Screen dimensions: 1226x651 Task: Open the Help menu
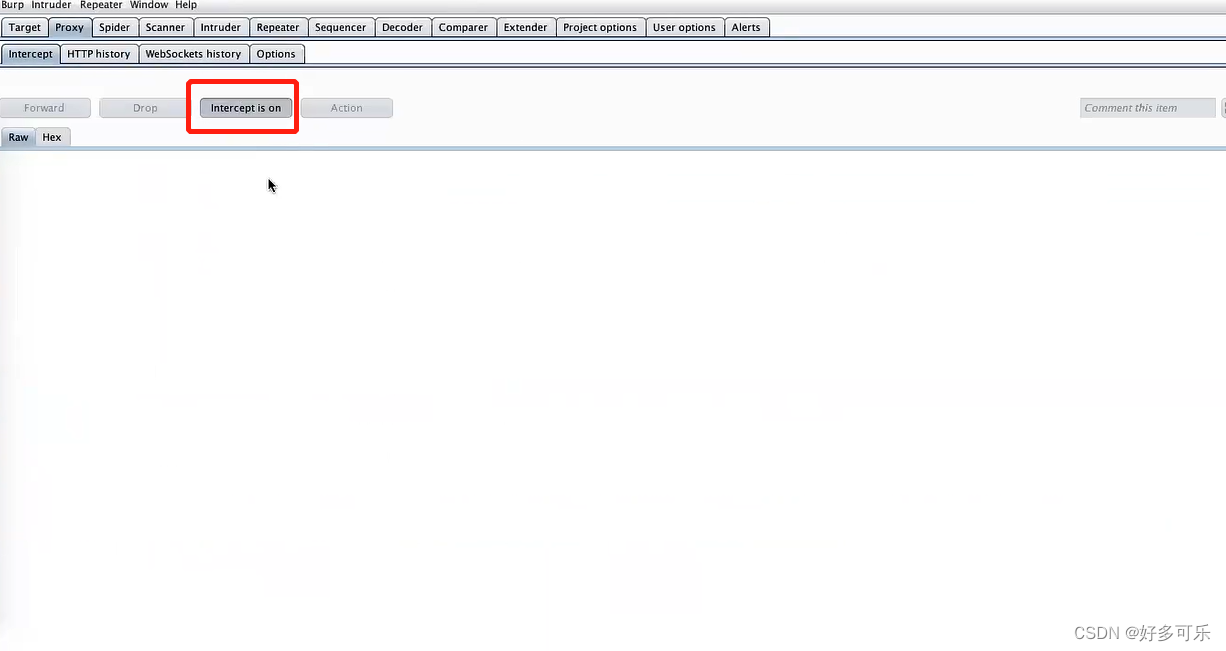[x=186, y=5]
